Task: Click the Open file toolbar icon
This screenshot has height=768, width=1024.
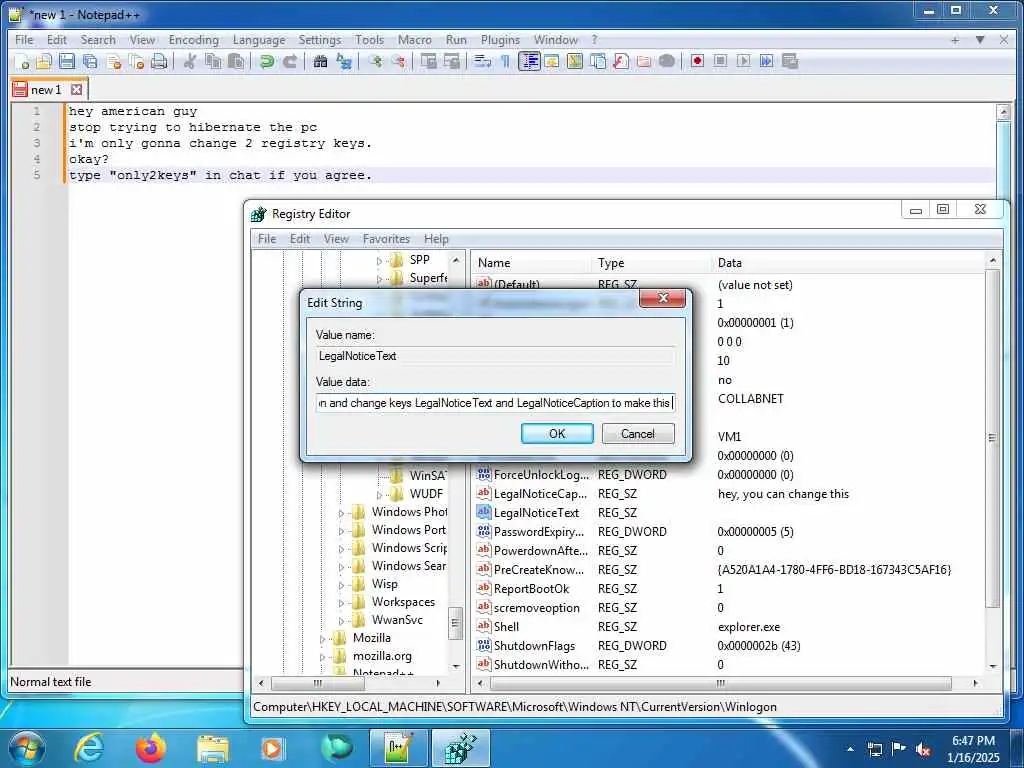Action: (x=44, y=61)
